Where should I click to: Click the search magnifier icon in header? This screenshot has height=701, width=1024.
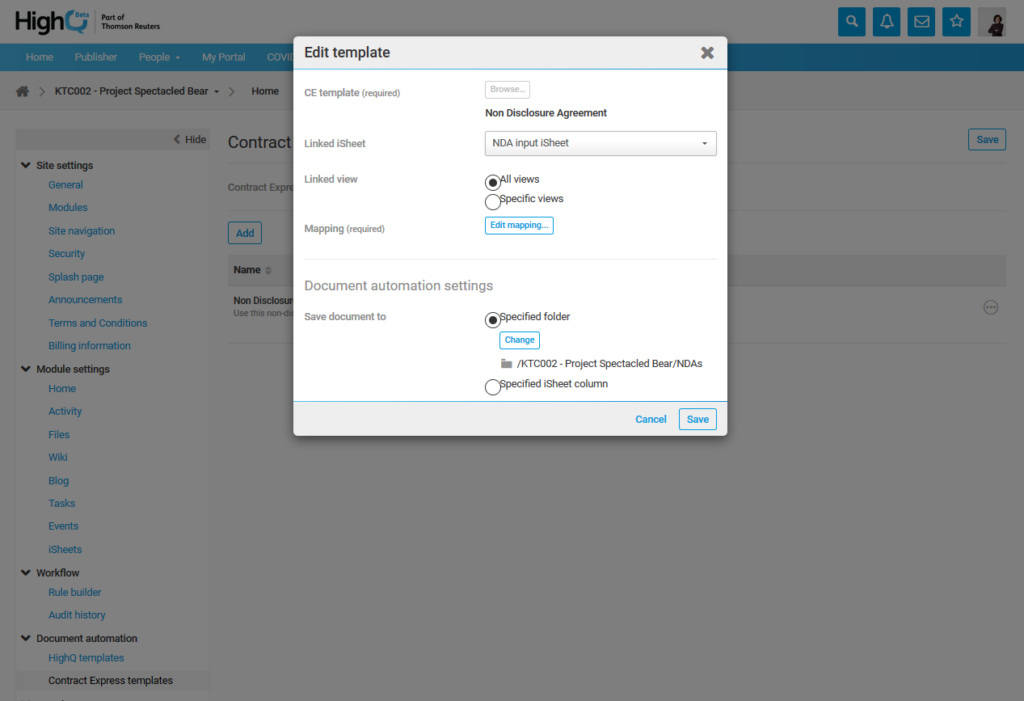[x=851, y=21]
